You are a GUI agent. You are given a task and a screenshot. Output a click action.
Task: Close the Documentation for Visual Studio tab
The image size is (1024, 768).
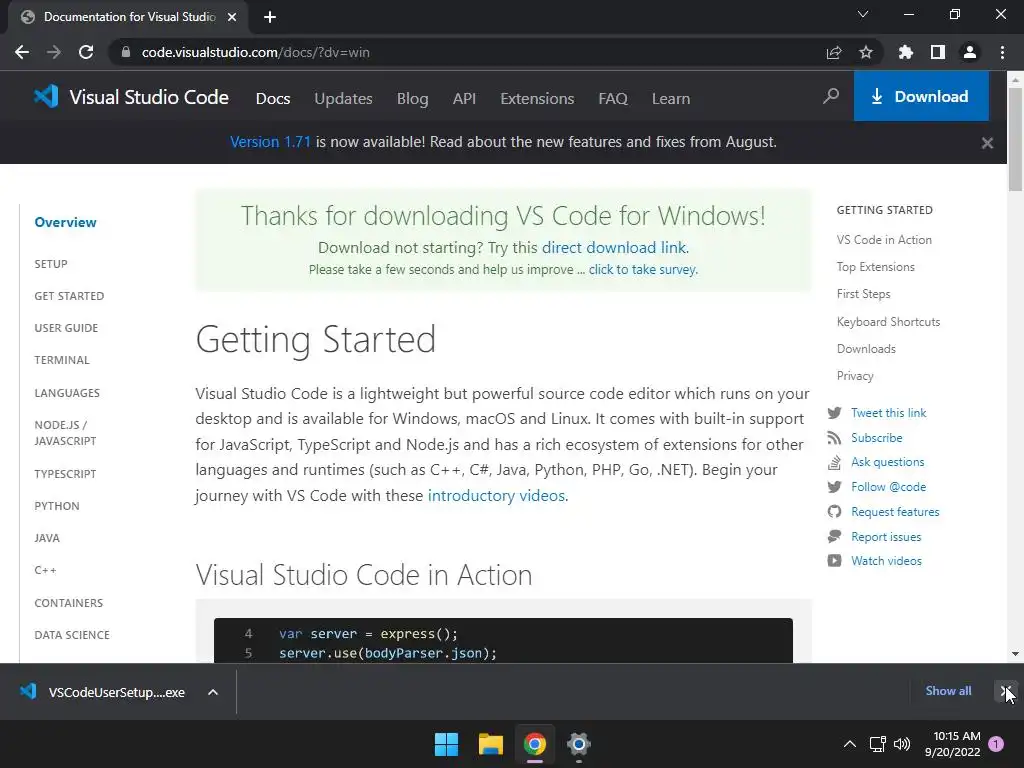232,17
